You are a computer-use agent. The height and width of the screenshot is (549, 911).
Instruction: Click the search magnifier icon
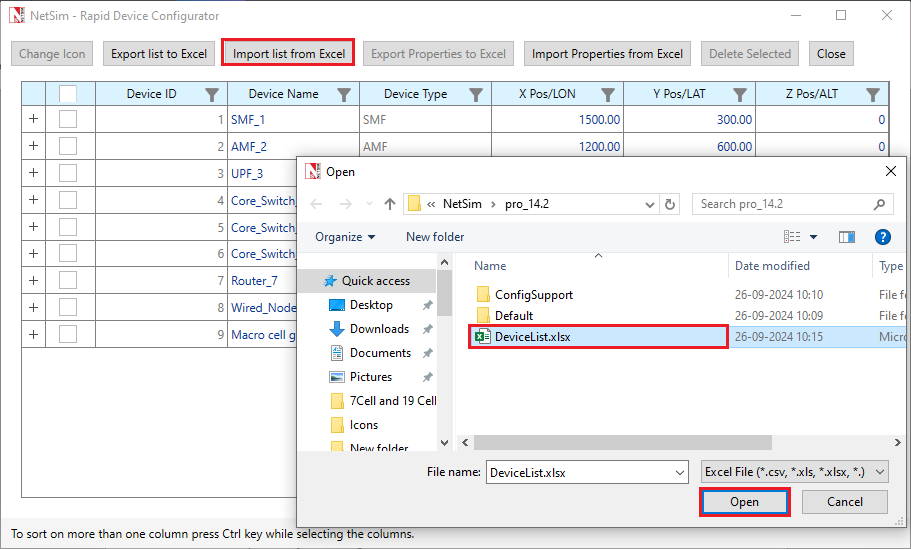(879, 204)
